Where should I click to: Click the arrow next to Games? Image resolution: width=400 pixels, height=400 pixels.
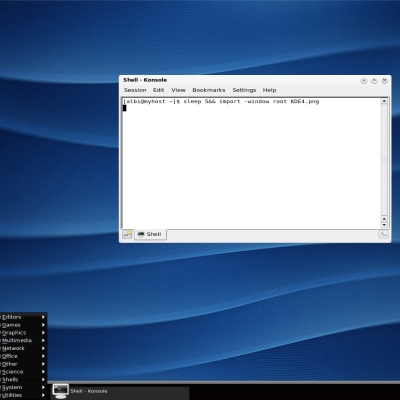point(43,325)
